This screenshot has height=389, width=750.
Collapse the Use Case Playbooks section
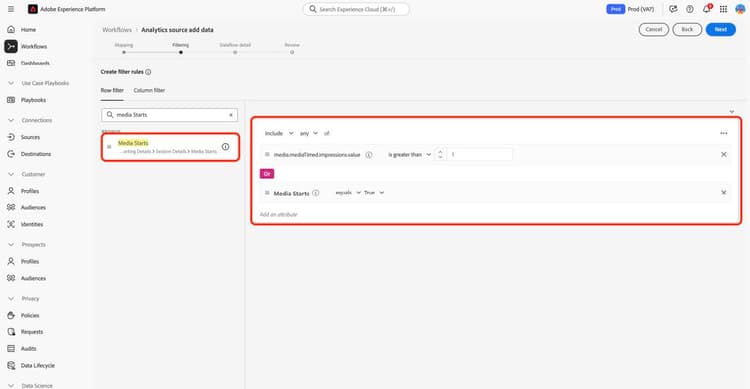[11, 83]
